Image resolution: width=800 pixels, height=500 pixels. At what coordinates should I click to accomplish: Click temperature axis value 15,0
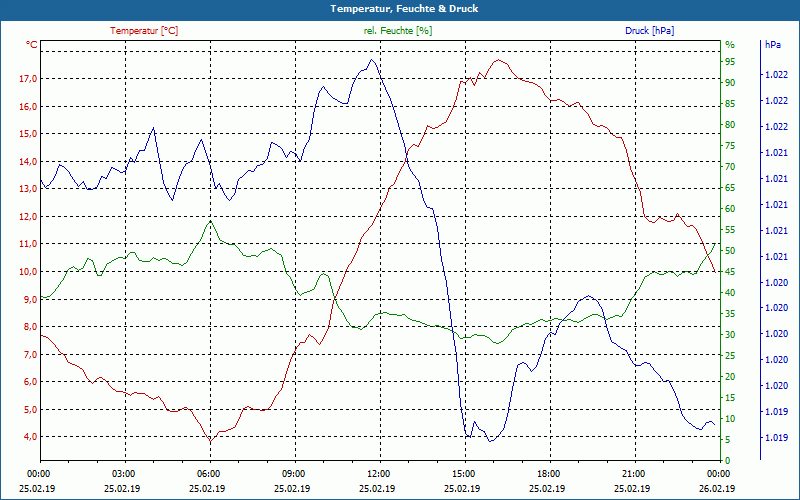pyautogui.click(x=28, y=134)
